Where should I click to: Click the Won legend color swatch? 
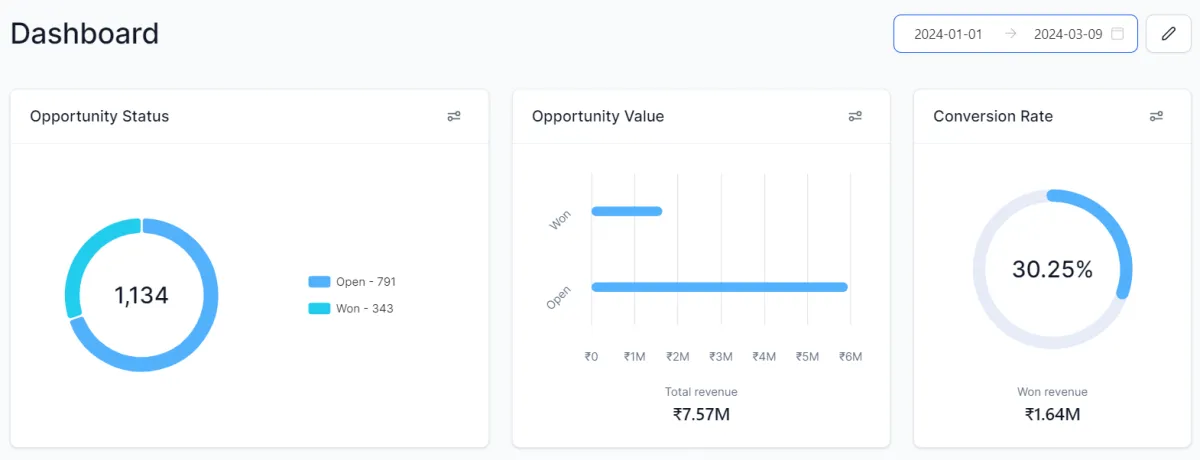[x=319, y=309]
